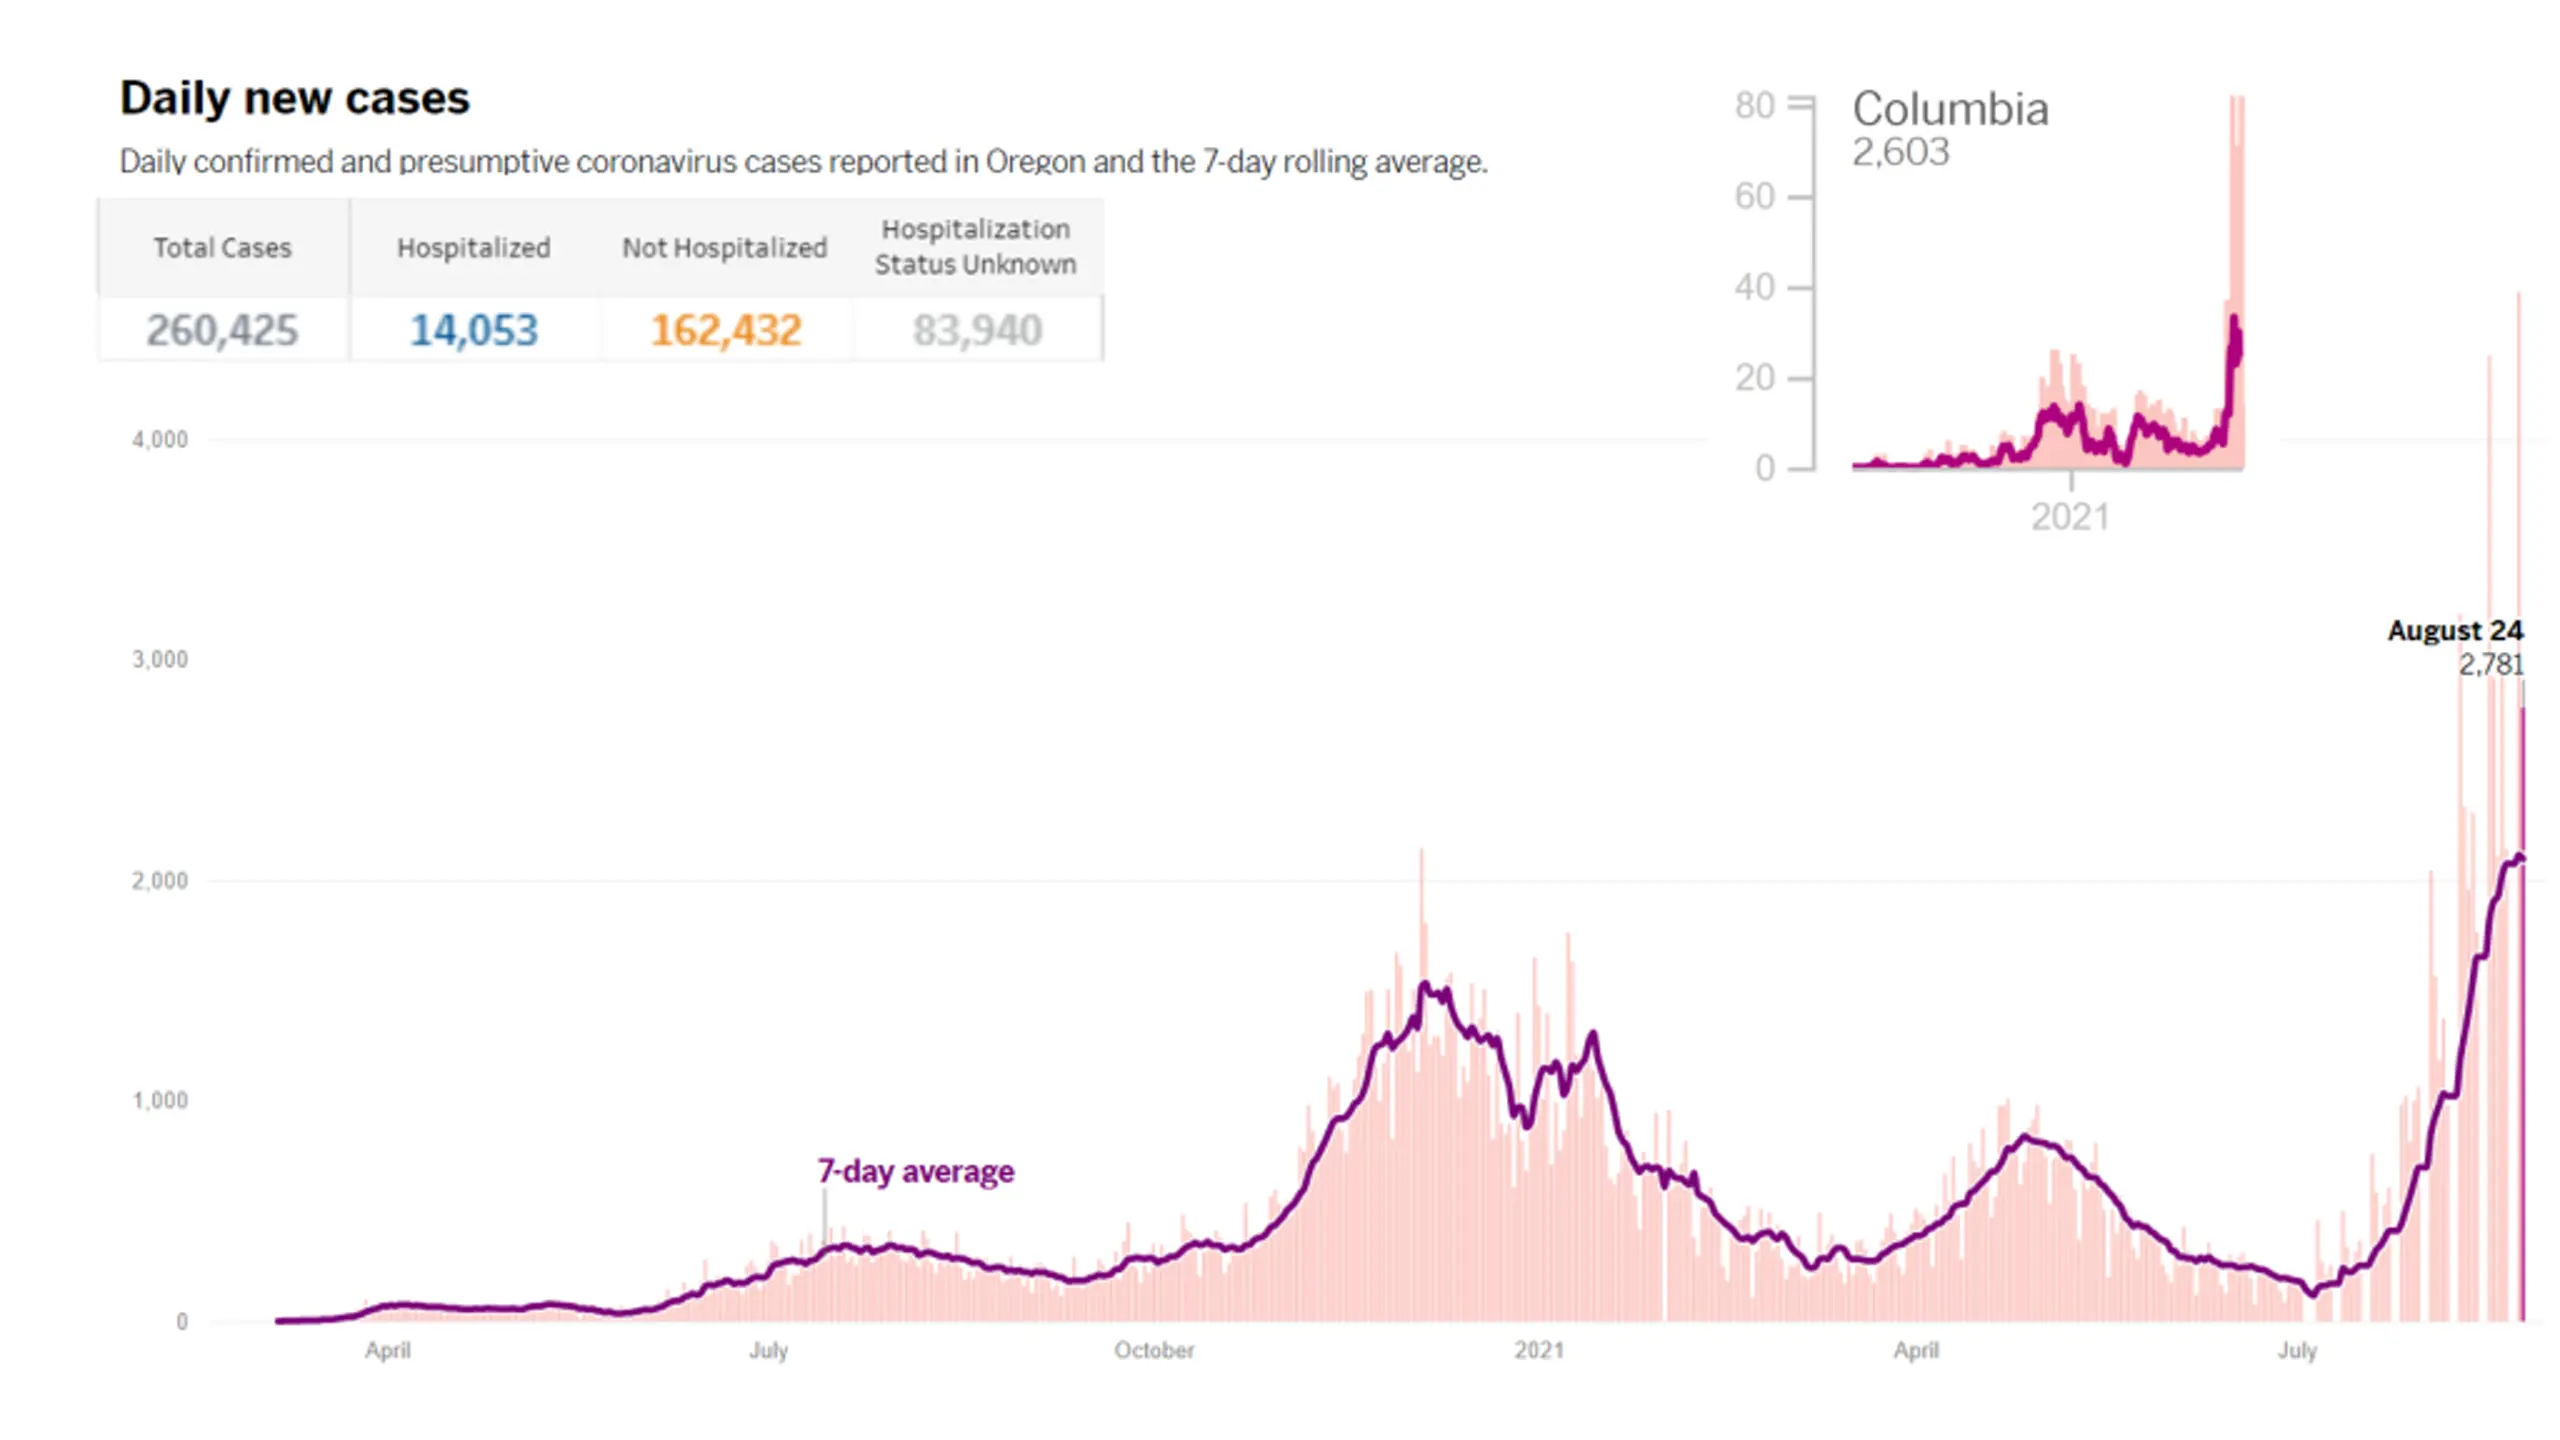The image size is (2560, 1440).
Task: Click the 2021 tick under Columbia chart
Action: pyautogui.click(x=2070, y=517)
